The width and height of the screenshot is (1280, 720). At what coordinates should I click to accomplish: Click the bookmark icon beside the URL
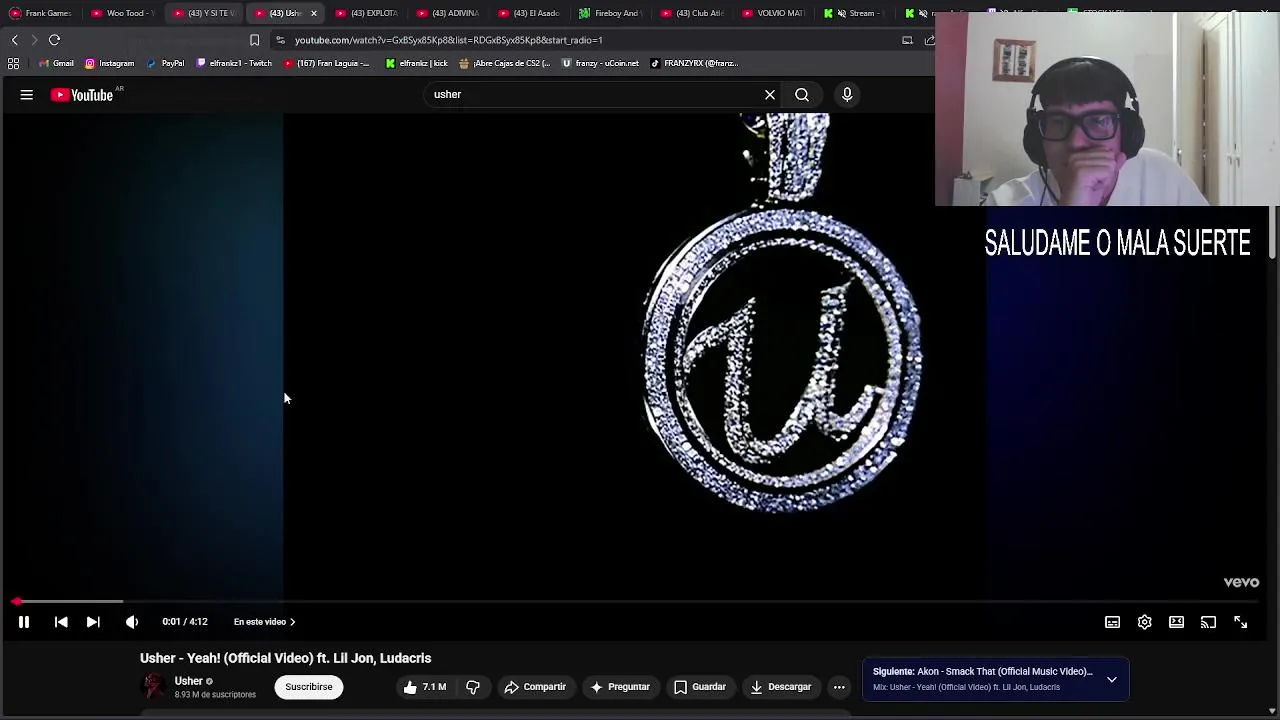[254, 40]
